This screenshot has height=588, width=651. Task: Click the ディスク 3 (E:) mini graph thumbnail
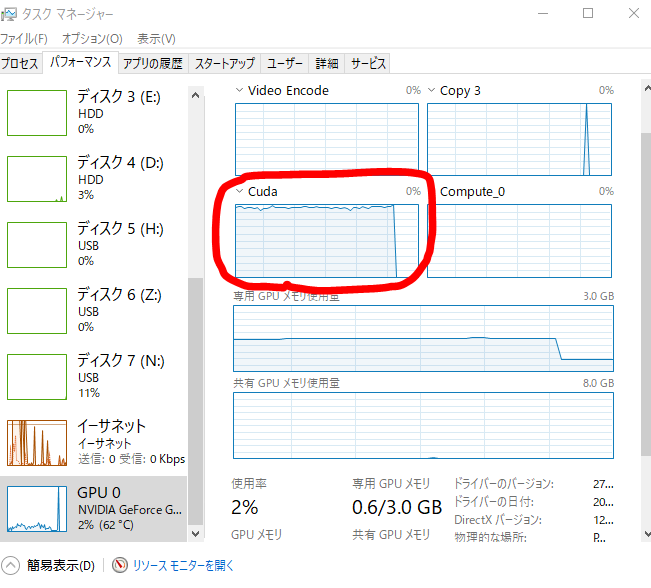pos(37,113)
